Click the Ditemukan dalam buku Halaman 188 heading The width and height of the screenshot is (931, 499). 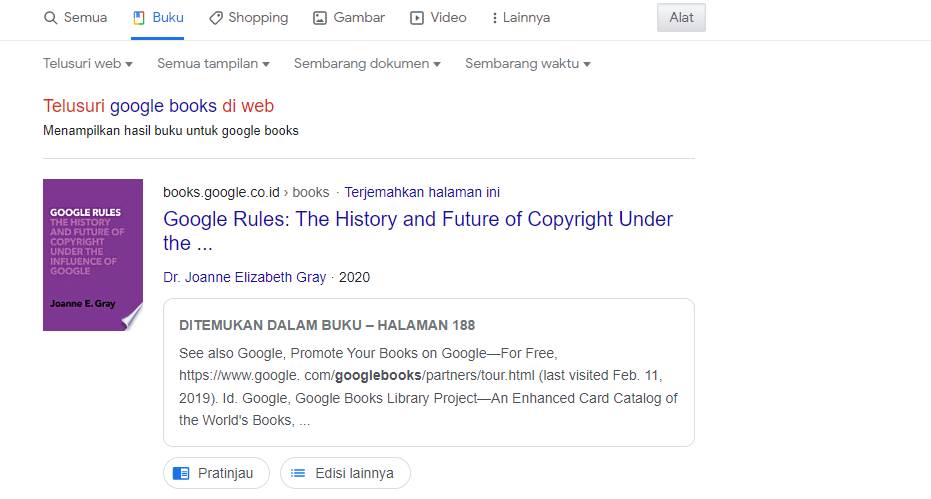point(327,326)
